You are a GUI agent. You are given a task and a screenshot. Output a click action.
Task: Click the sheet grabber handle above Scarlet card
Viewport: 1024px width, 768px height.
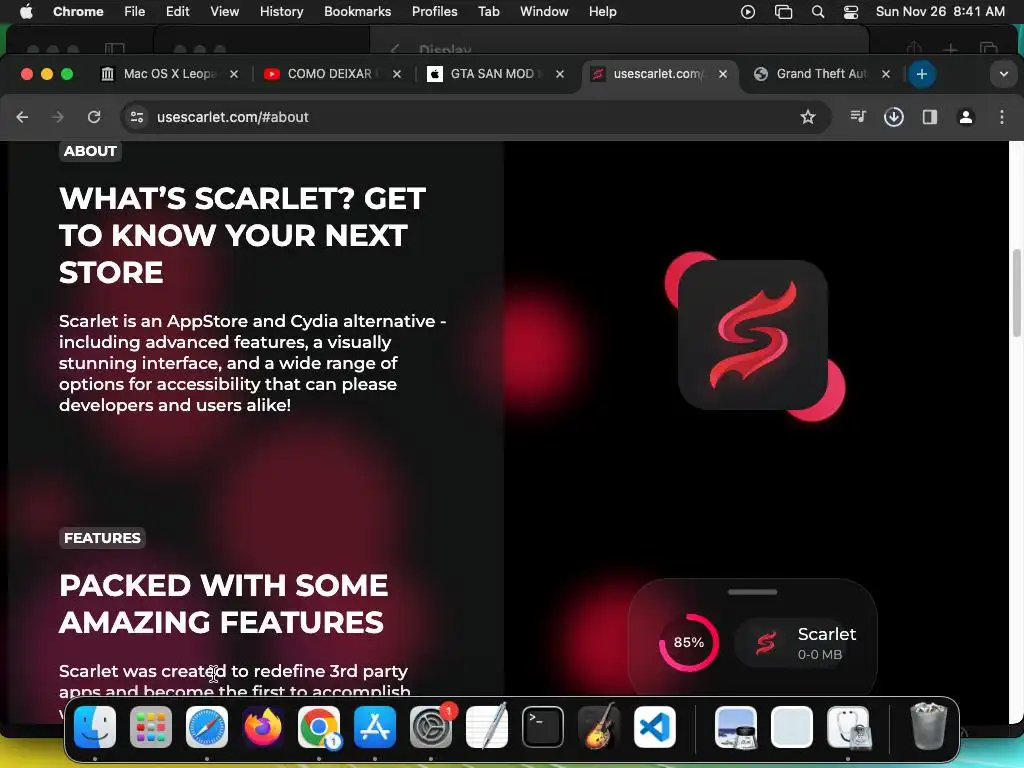[x=752, y=592]
